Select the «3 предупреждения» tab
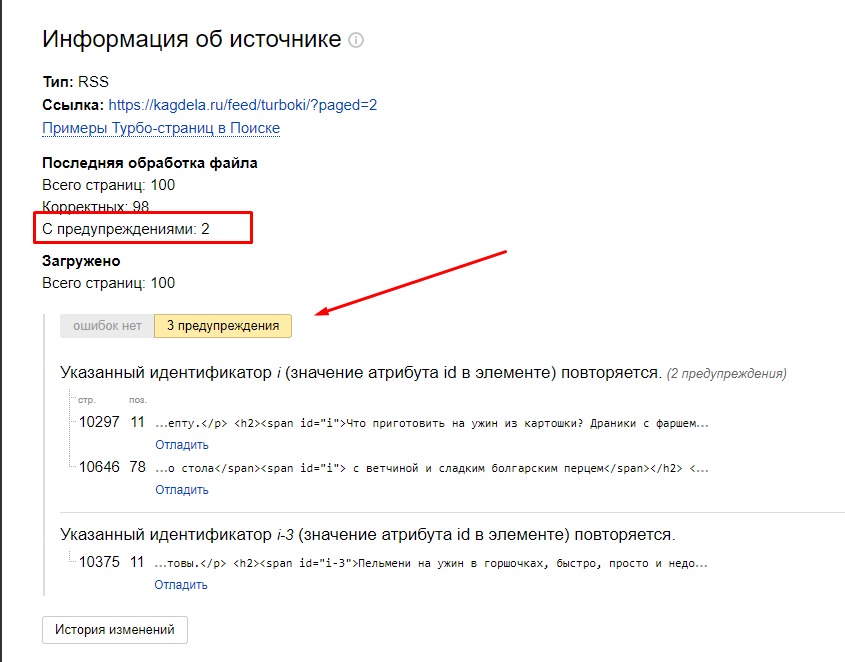Image resolution: width=845 pixels, height=662 pixels. click(x=223, y=326)
